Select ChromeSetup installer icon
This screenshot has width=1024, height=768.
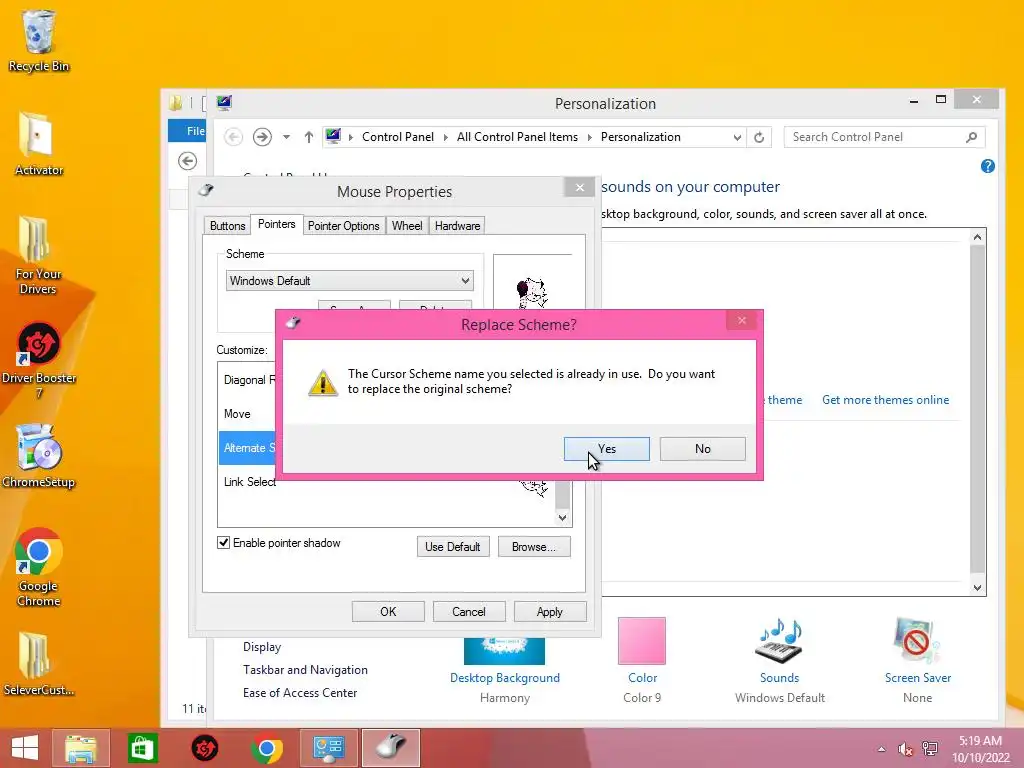click(39, 456)
